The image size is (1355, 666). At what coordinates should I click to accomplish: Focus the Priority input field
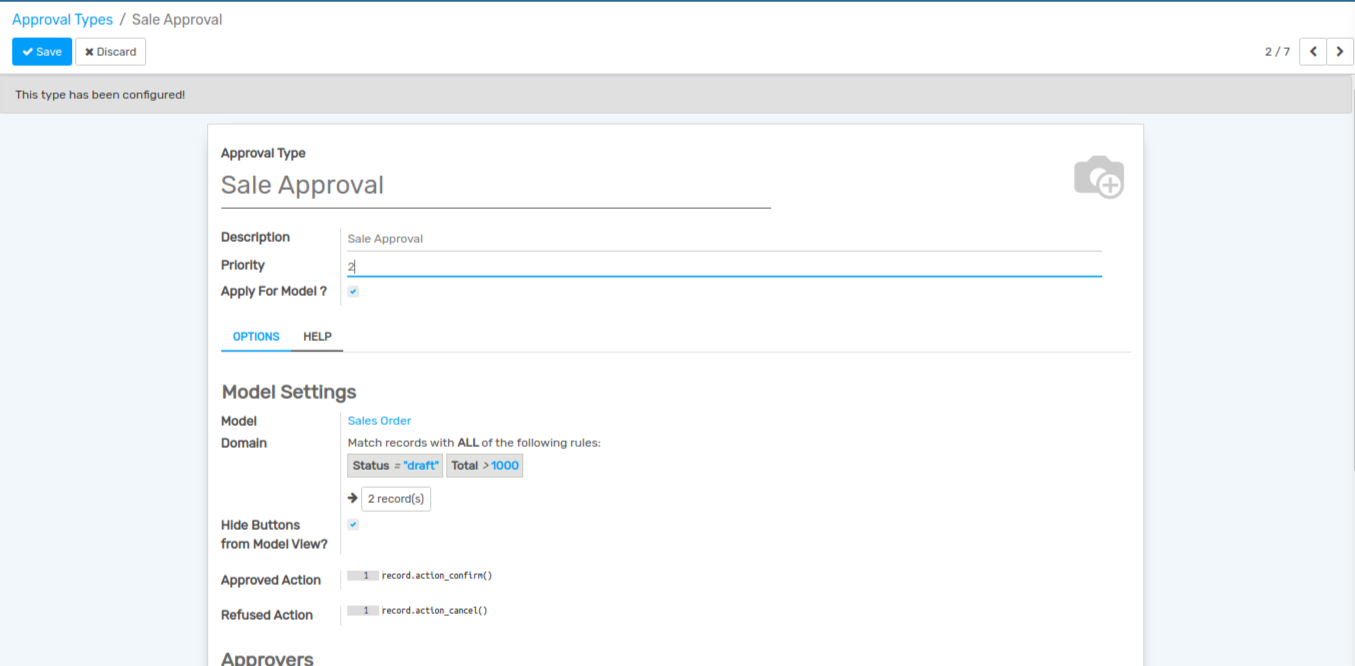coord(720,266)
